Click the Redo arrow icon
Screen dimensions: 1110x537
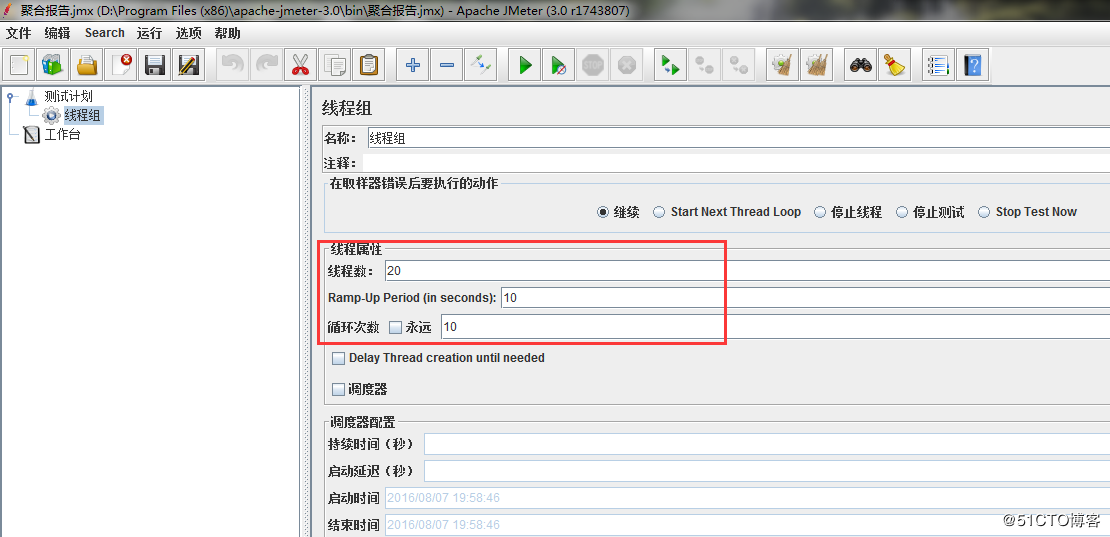tap(265, 66)
